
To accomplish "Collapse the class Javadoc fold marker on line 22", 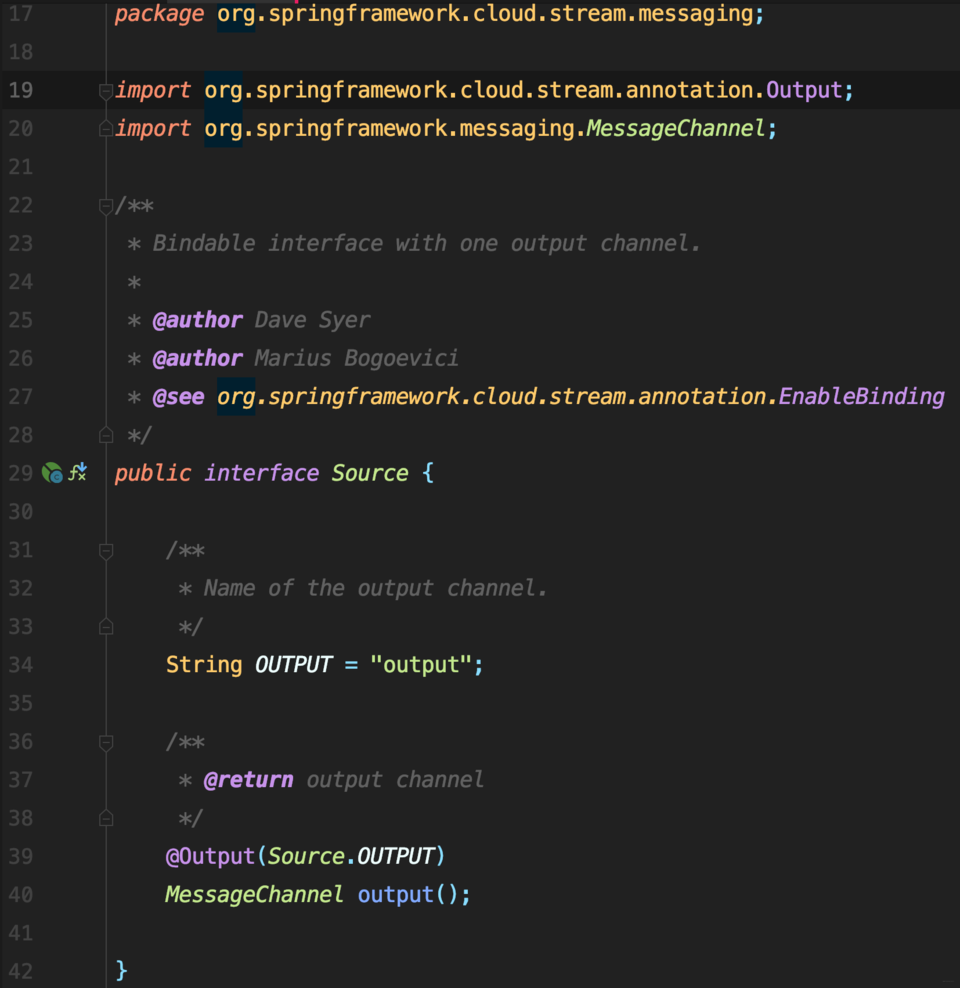I will click(x=106, y=206).
